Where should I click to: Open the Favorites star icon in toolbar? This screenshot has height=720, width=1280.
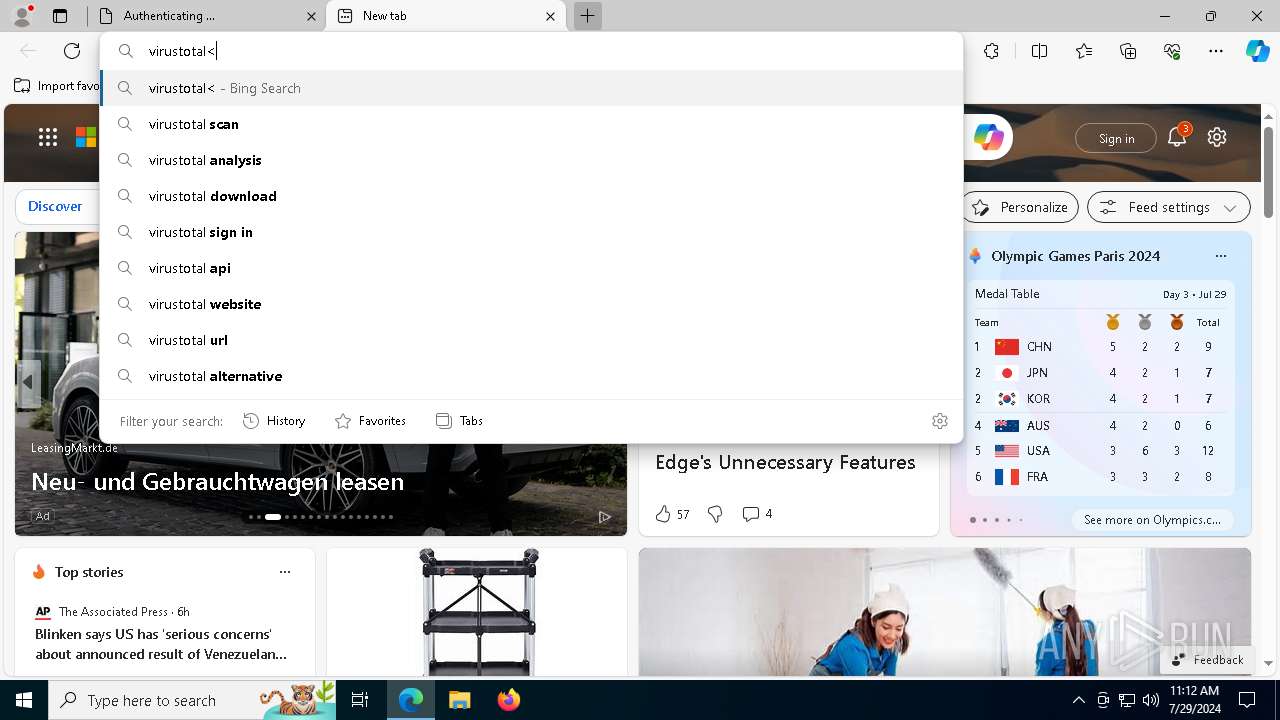click(1084, 51)
